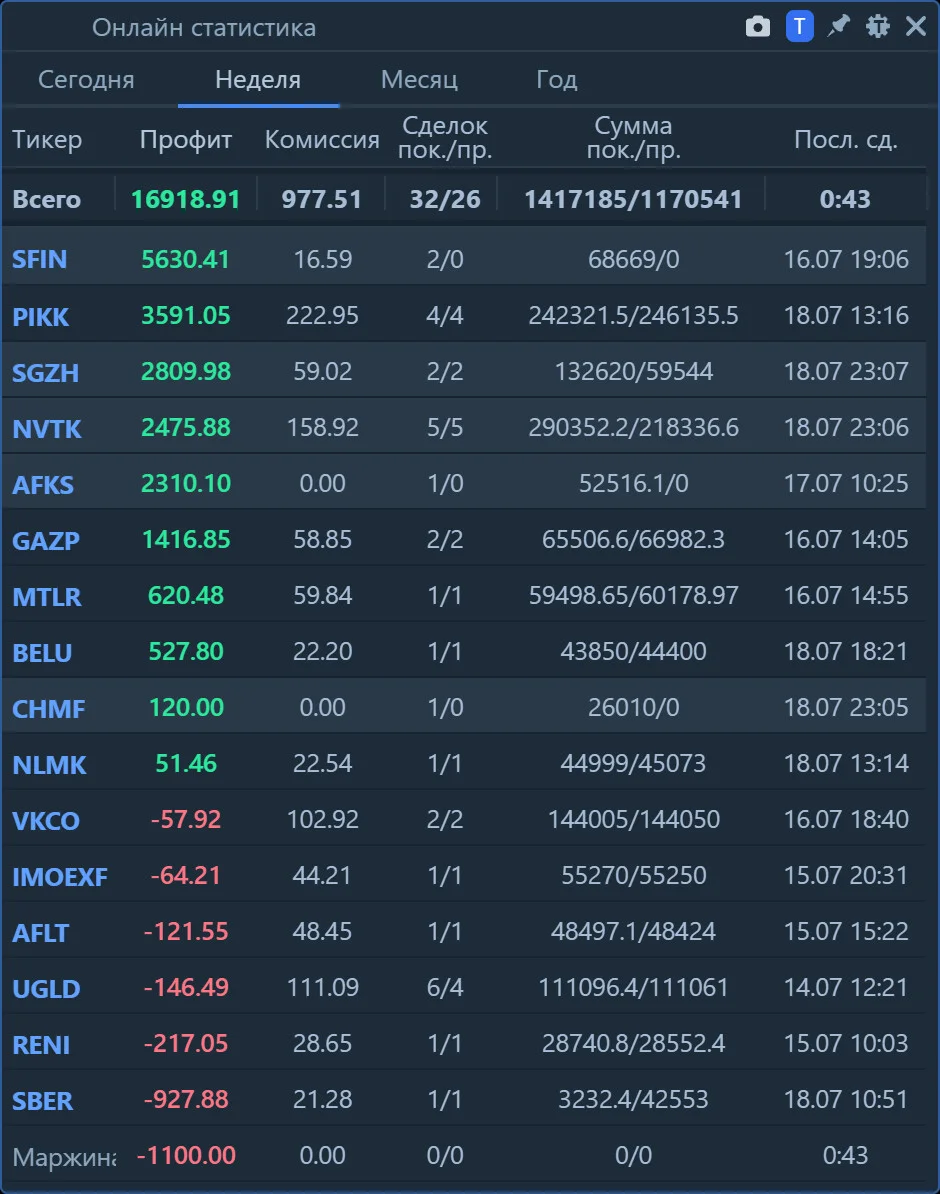The width and height of the screenshot is (940, 1194).
Task: Toggle the blue T button
Action: click(x=799, y=27)
